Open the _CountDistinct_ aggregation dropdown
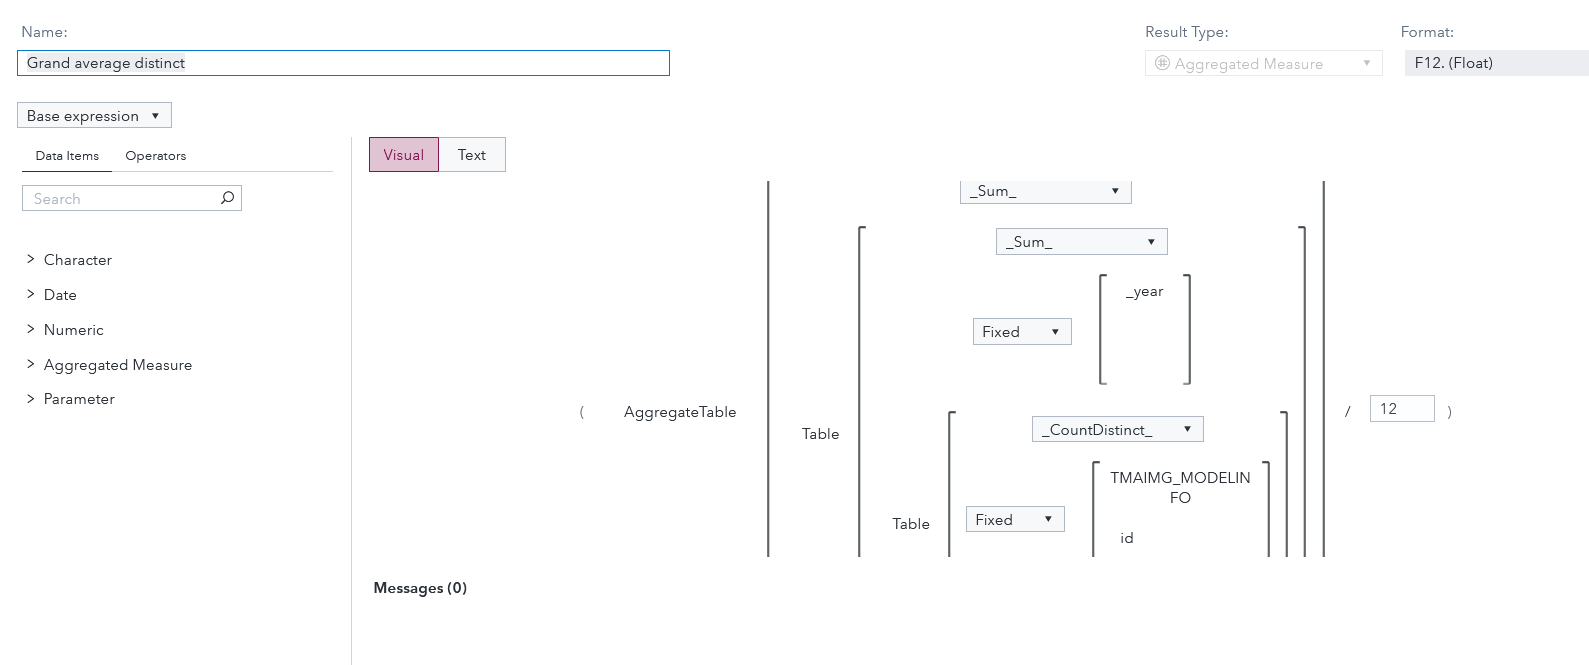 [x=1117, y=430]
